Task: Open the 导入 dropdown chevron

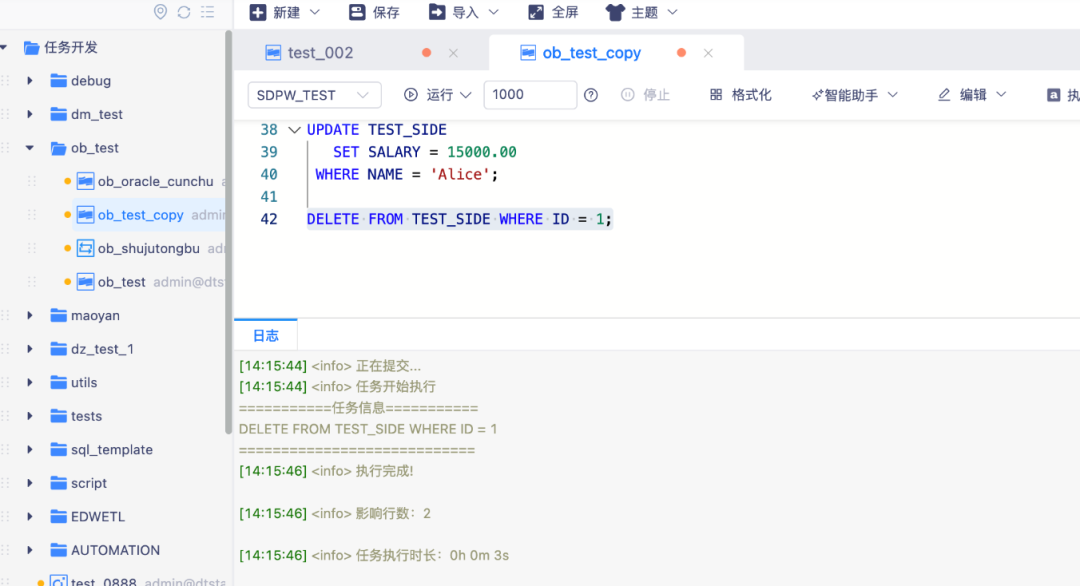Action: click(493, 12)
